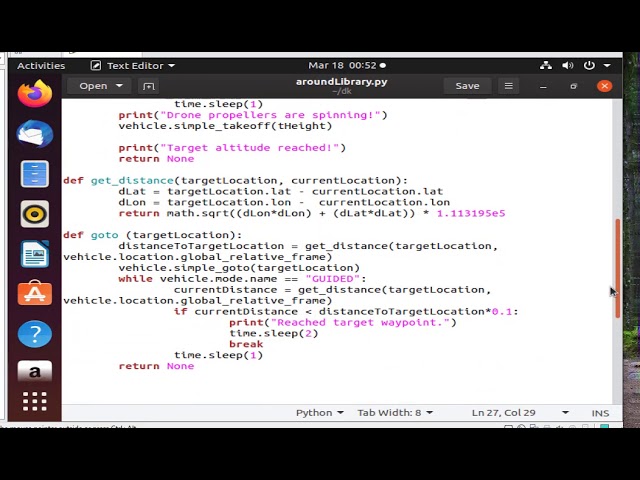The width and height of the screenshot is (640, 480).
Task: Open Firefox from the dock
Action: 35,93
